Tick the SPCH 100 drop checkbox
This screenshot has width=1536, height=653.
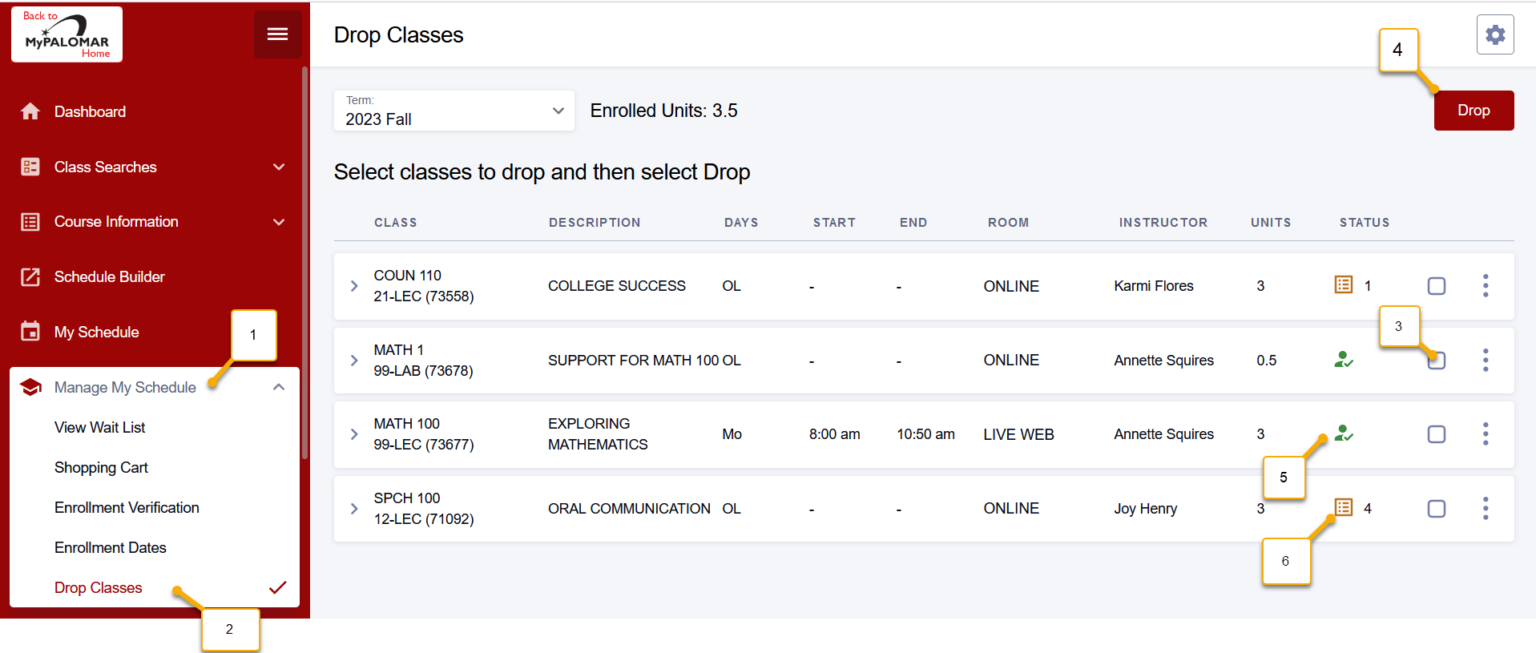[x=1436, y=508]
